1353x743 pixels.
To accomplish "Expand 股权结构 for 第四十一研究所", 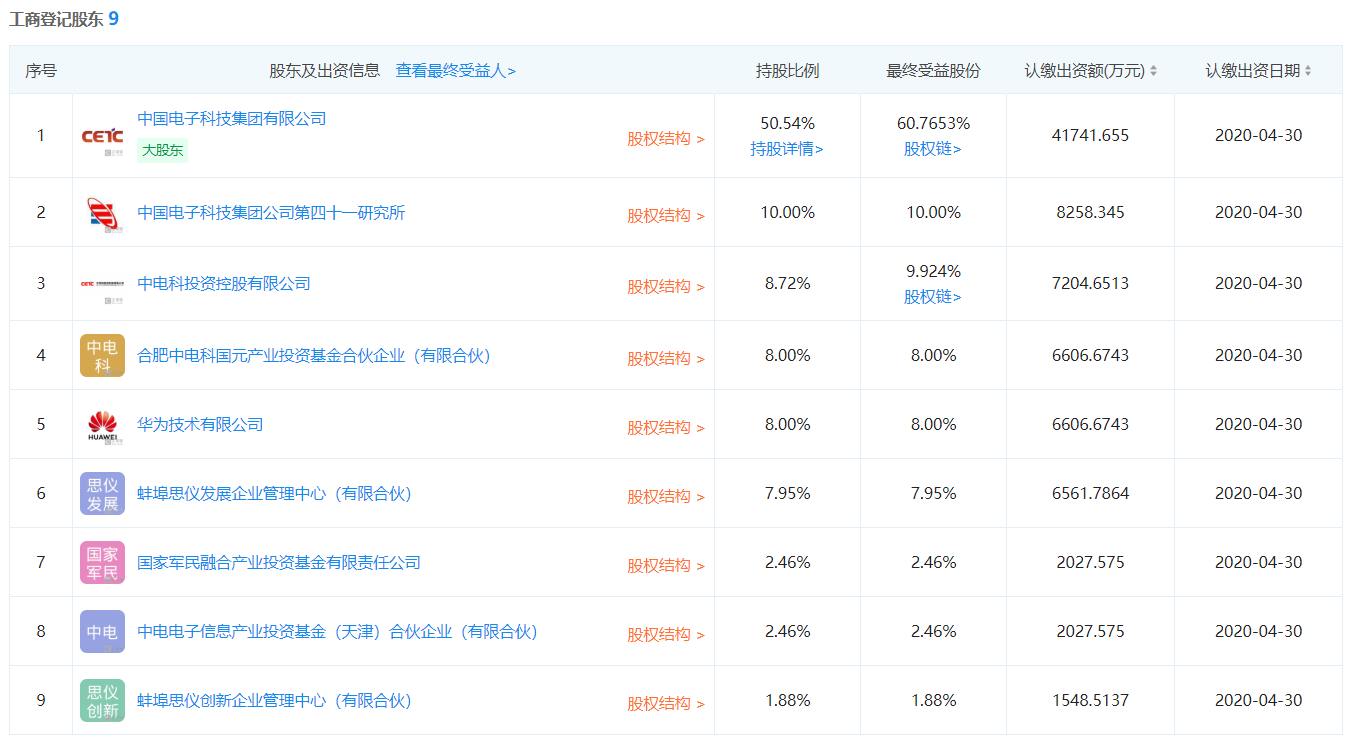I will point(666,216).
